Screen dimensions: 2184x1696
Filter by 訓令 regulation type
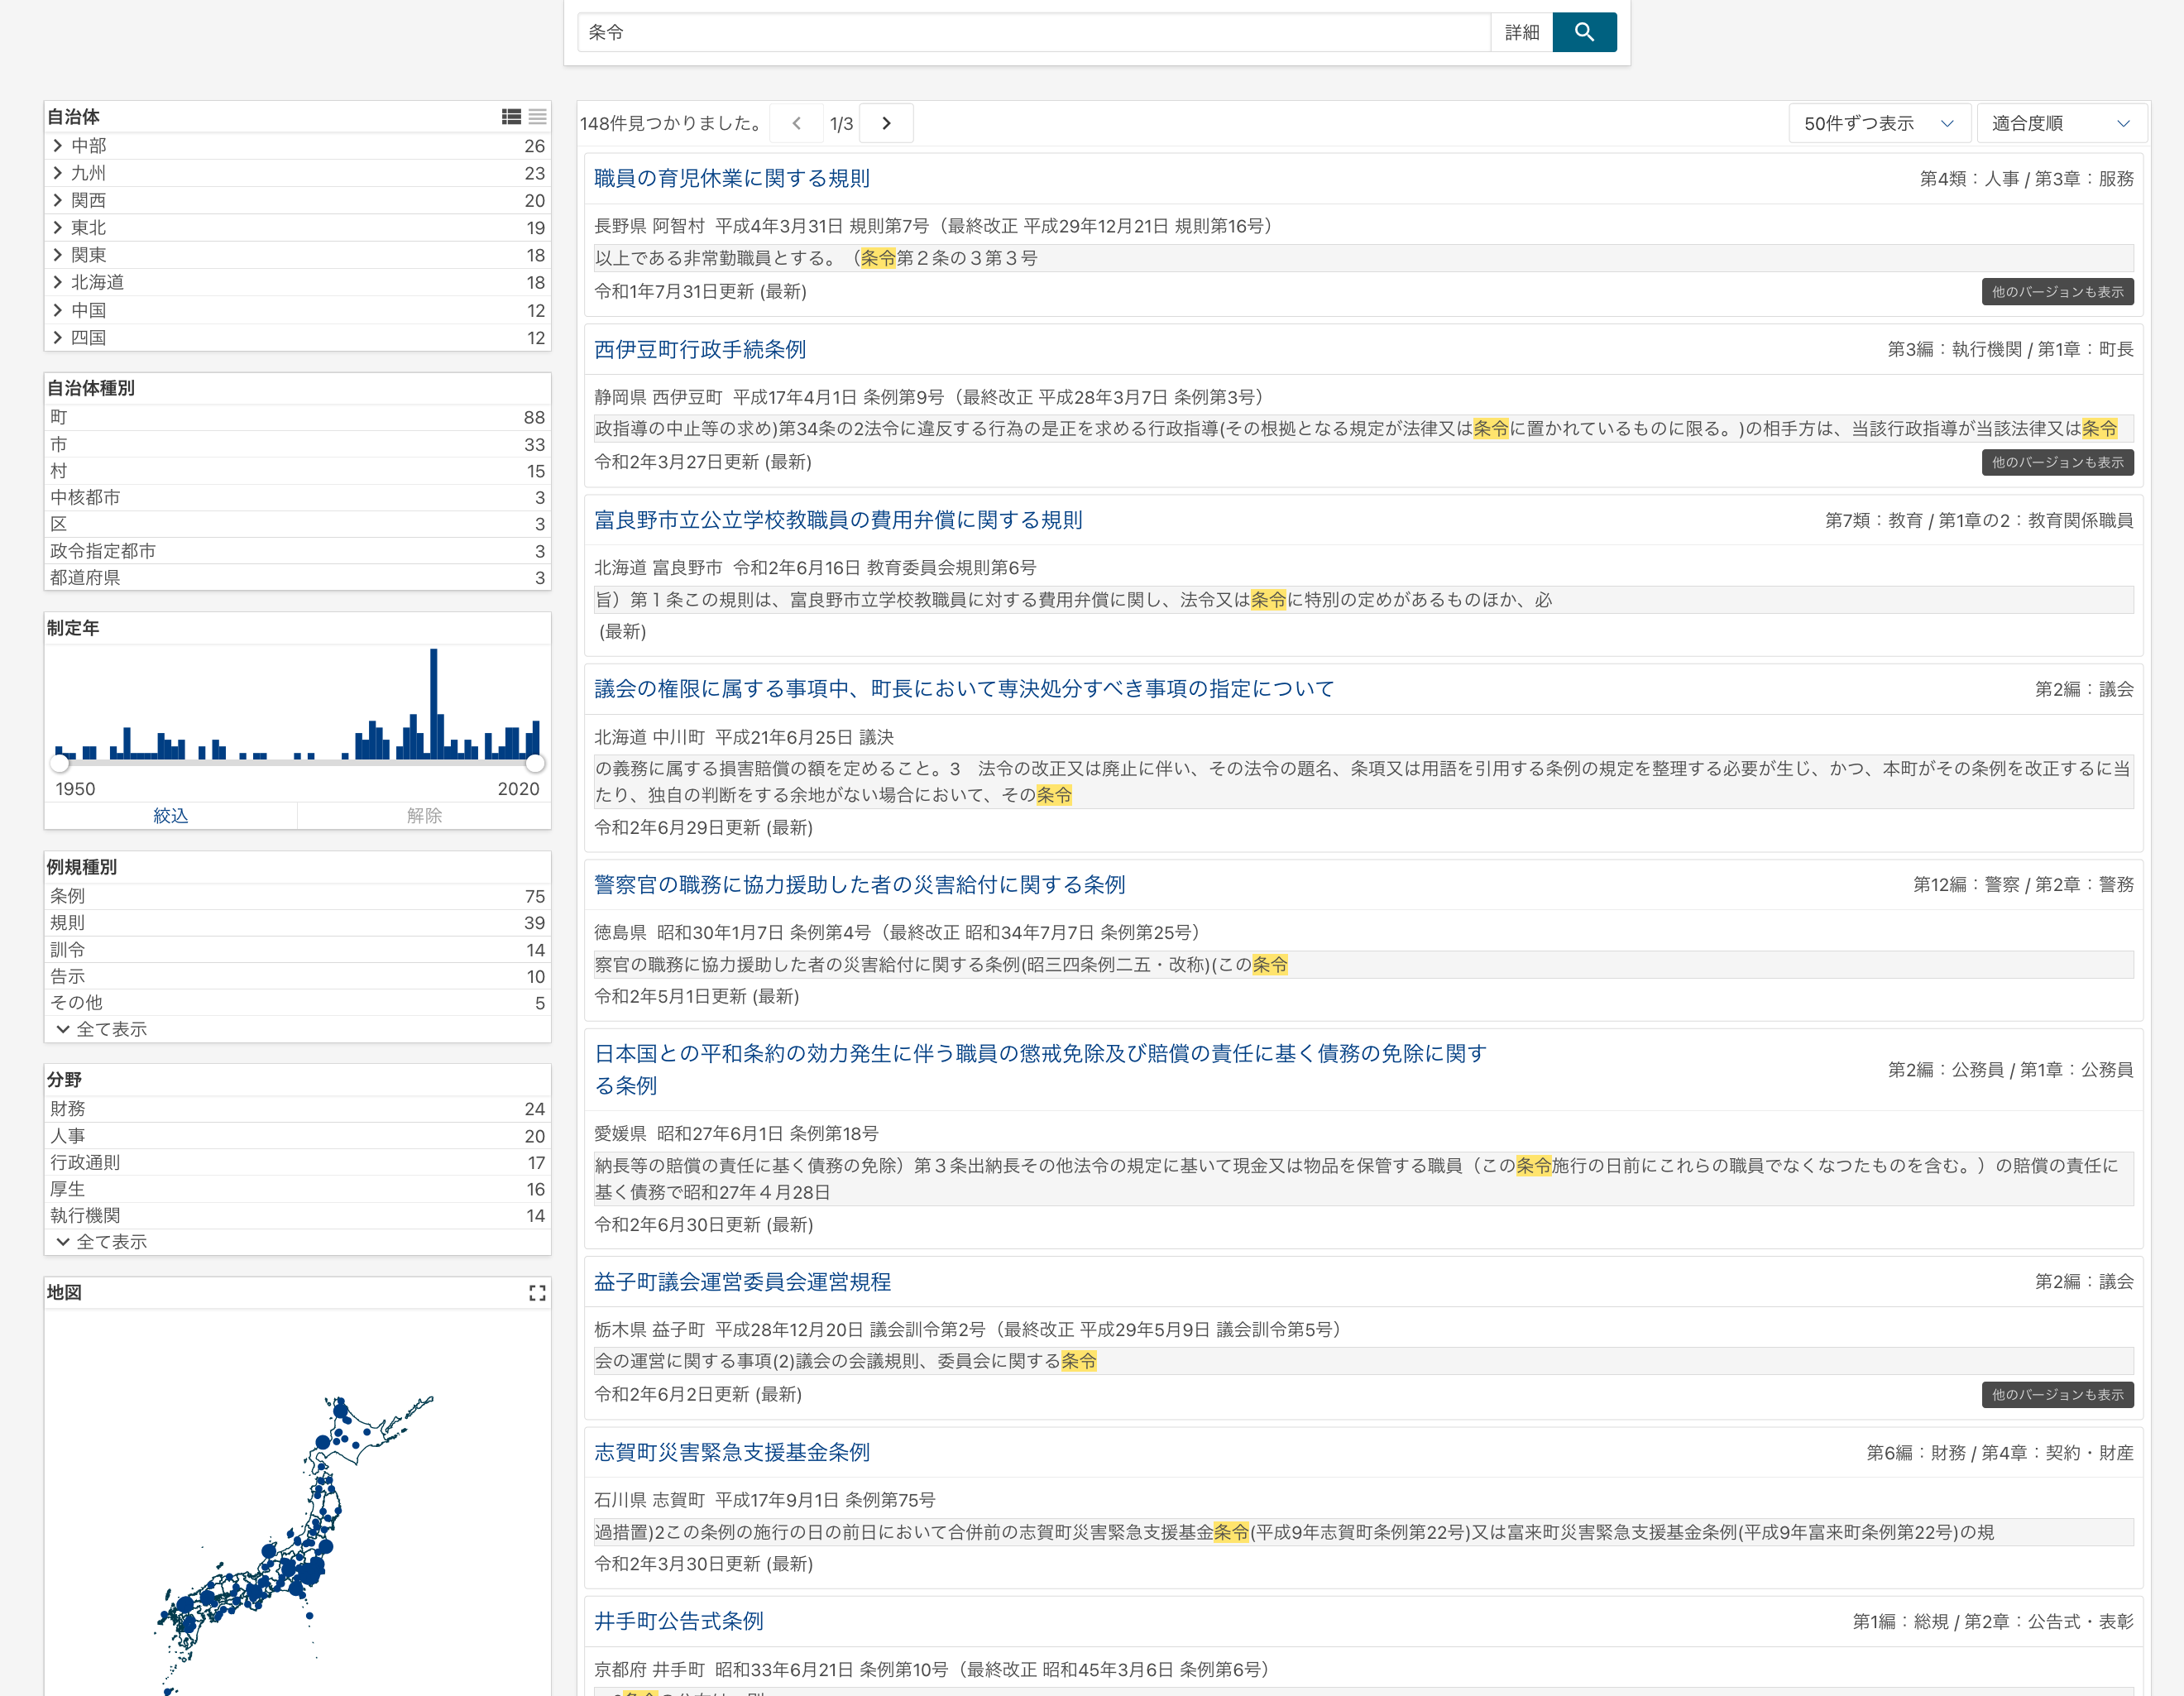(x=298, y=950)
